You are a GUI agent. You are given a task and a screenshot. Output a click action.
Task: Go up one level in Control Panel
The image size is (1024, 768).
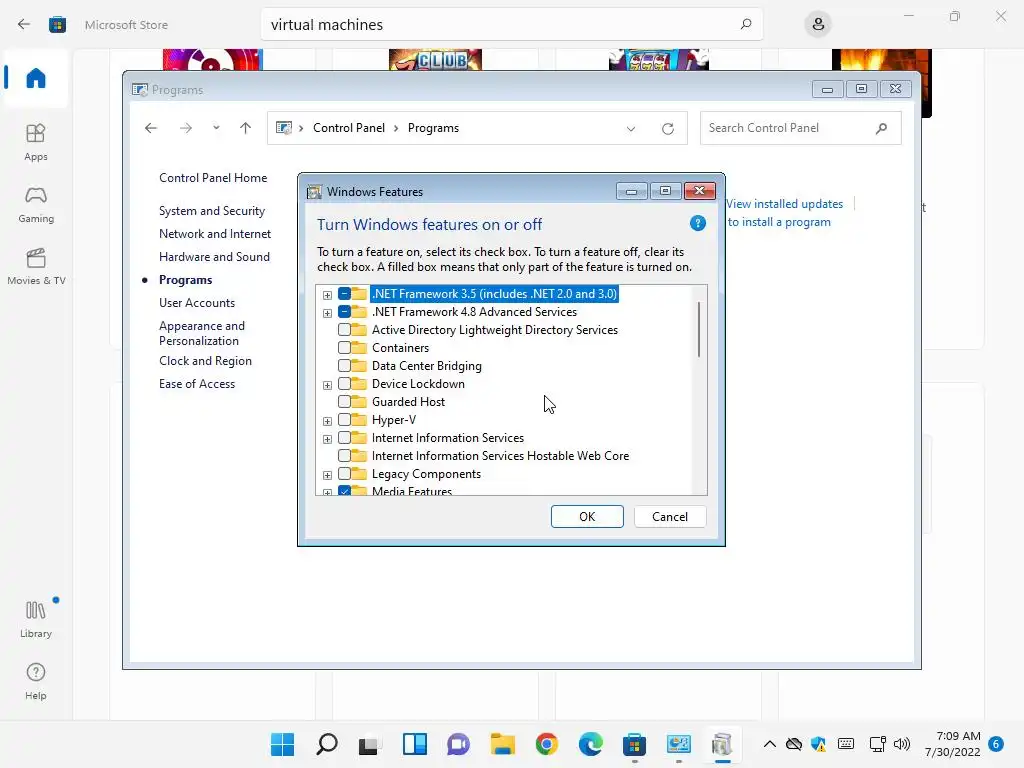point(246,128)
